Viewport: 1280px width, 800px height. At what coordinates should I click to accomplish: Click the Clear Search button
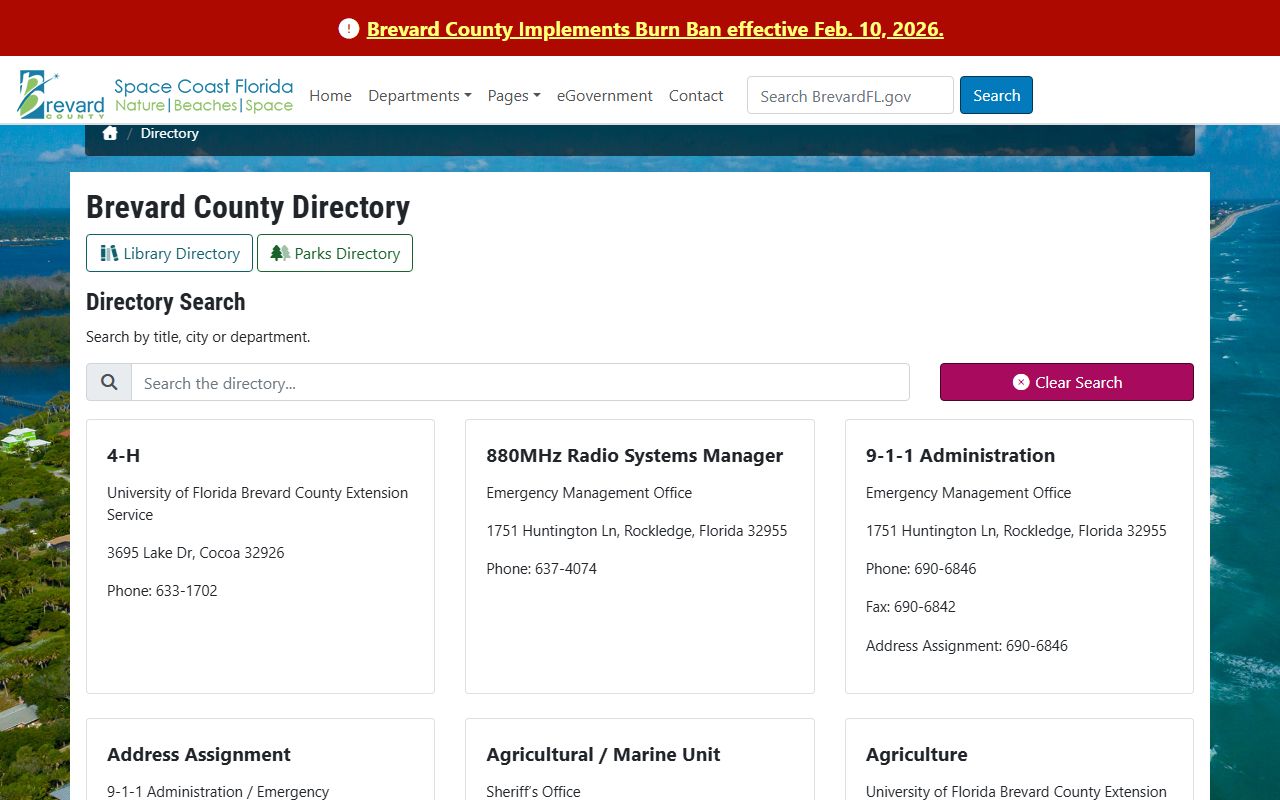tap(1067, 382)
